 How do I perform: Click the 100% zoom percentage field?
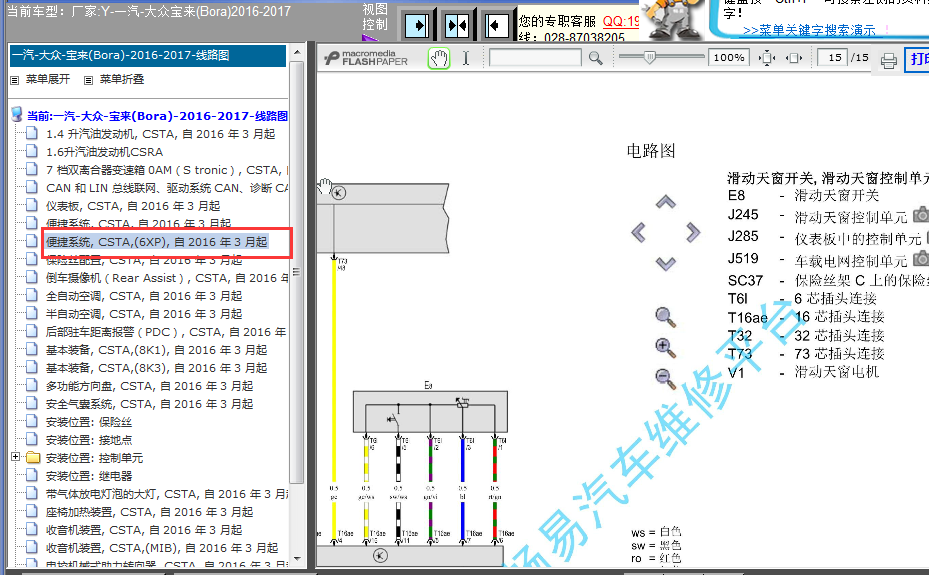729,57
